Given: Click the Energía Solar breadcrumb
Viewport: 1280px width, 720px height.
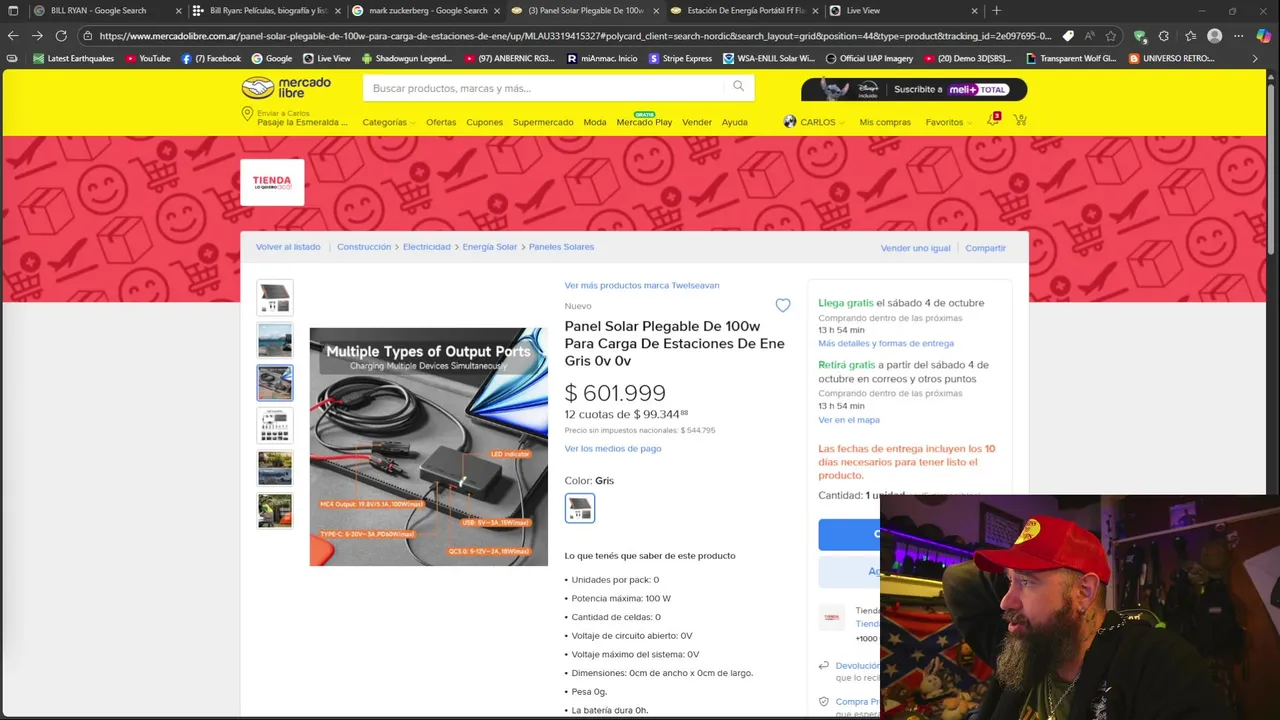Looking at the screenshot, I should coord(490,247).
